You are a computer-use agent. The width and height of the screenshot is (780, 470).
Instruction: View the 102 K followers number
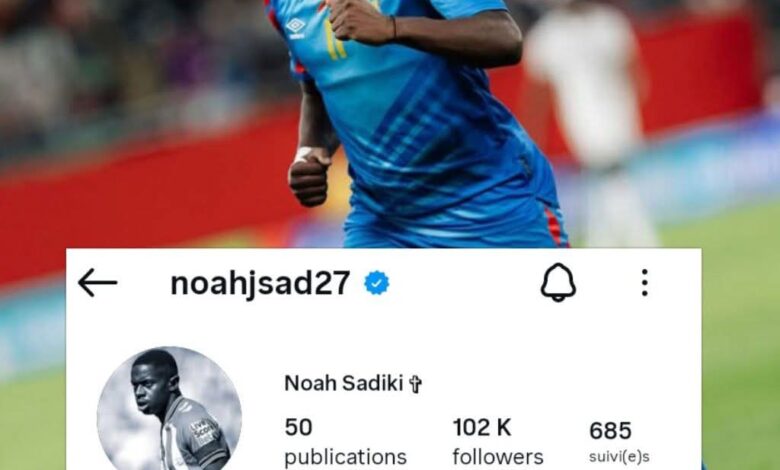click(x=482, y=427)
